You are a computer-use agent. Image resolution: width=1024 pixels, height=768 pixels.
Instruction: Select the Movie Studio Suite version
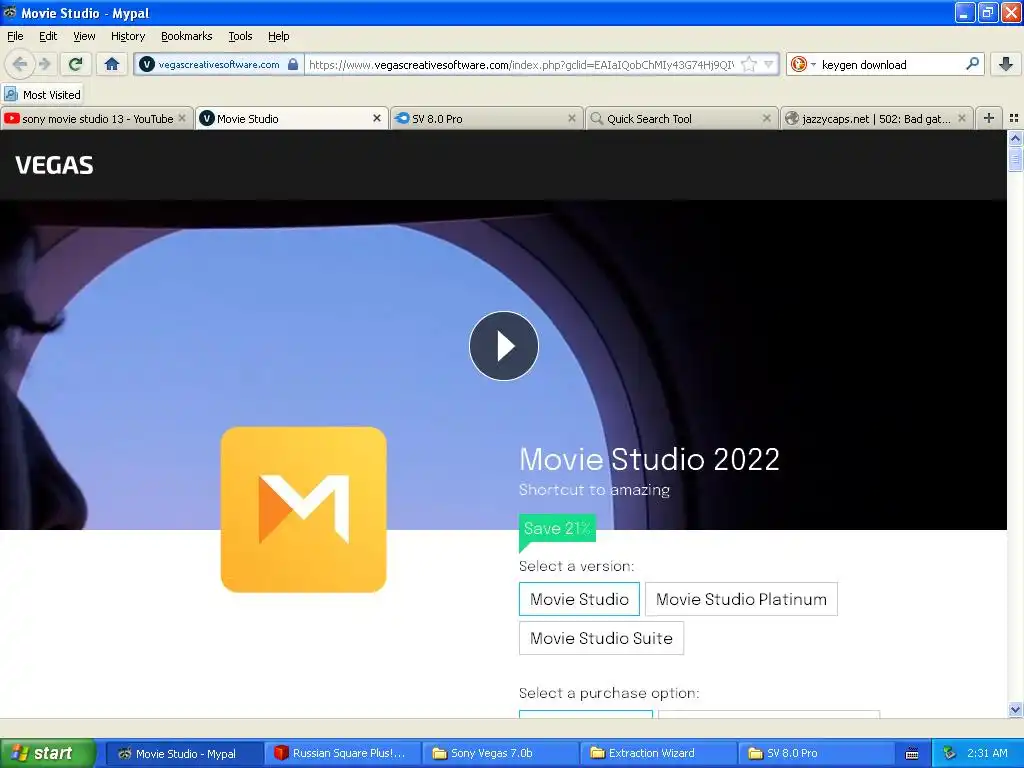601,638
